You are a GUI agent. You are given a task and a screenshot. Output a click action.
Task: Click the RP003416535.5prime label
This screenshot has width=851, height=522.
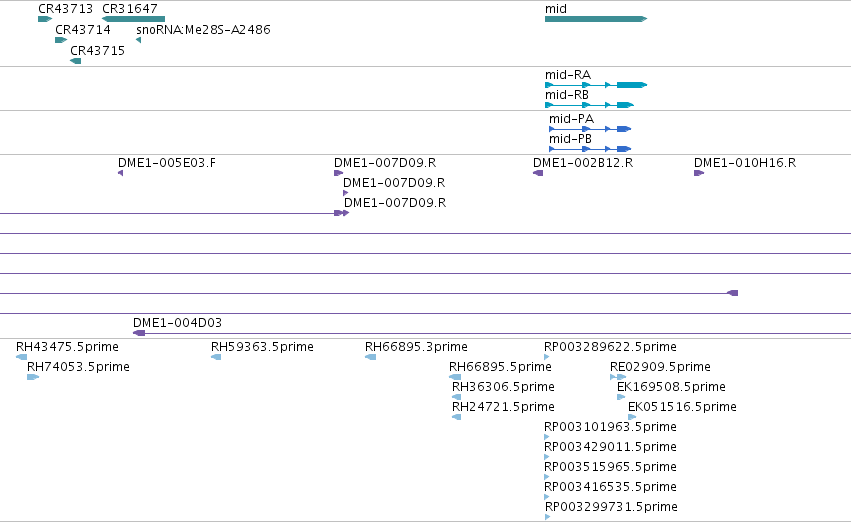pos(611,487)
